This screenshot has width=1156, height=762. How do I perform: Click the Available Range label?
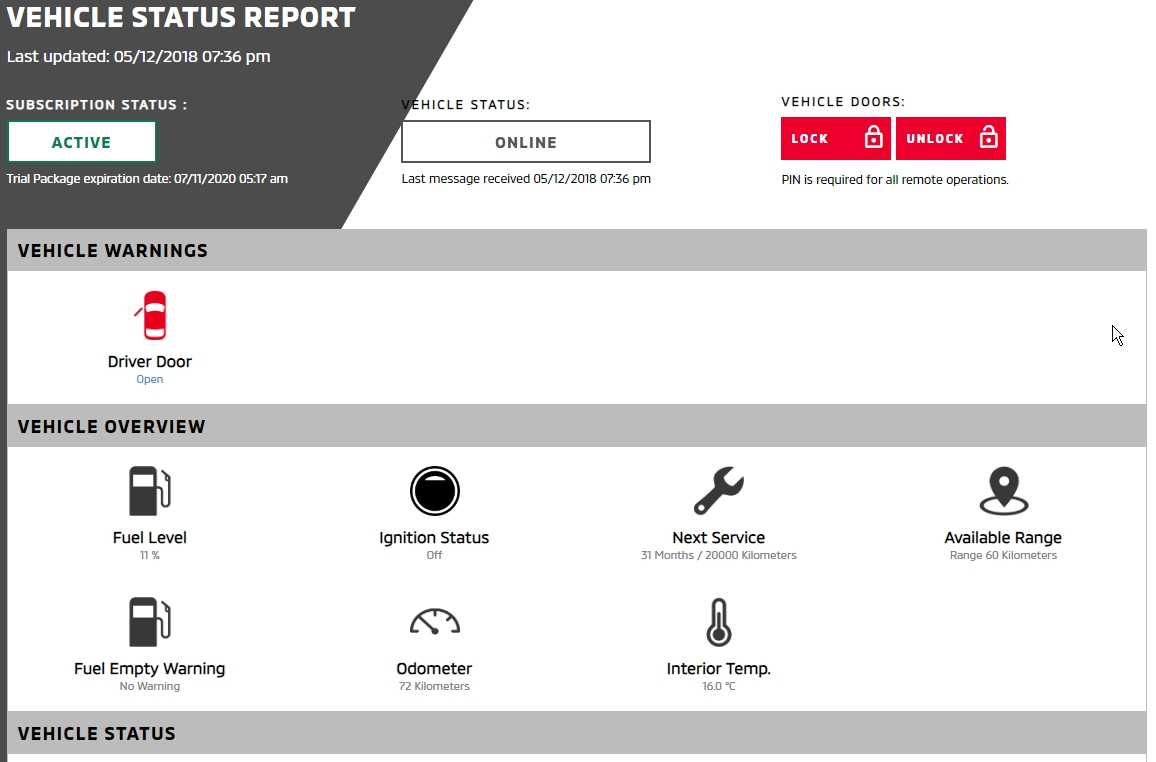[1003, 538]
